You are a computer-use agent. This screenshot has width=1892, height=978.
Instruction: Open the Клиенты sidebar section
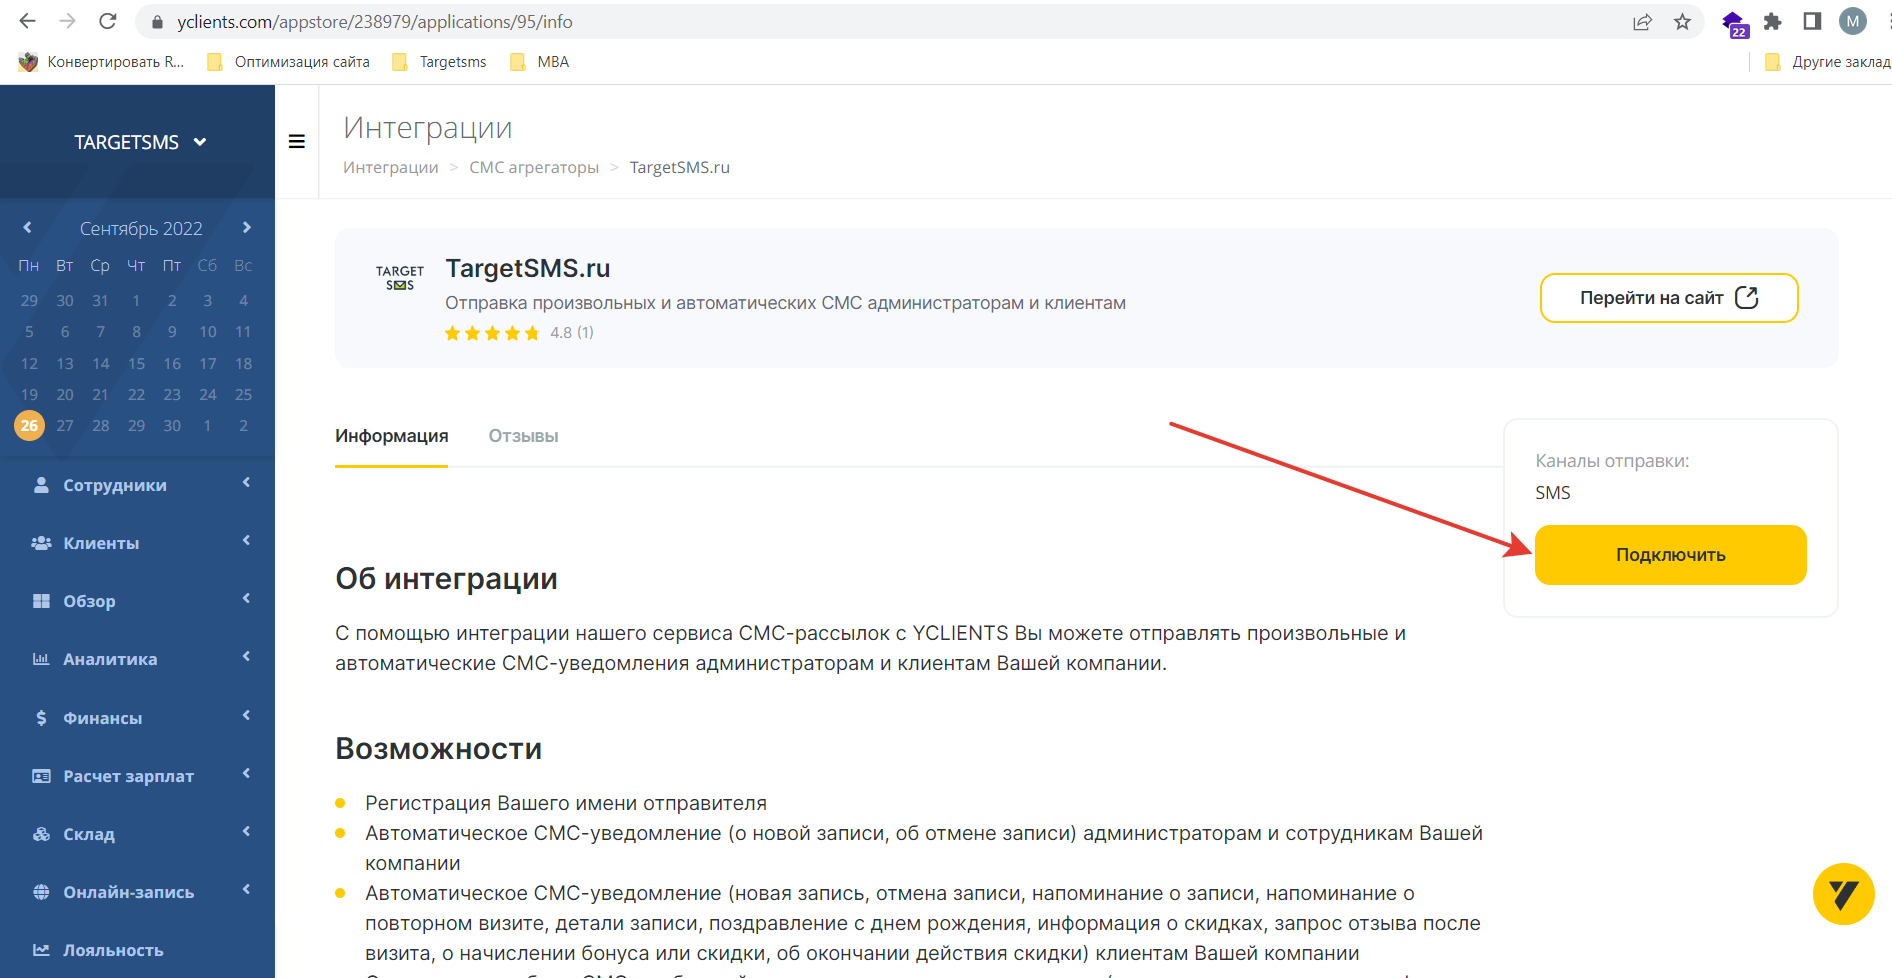(x=137, y=543)
